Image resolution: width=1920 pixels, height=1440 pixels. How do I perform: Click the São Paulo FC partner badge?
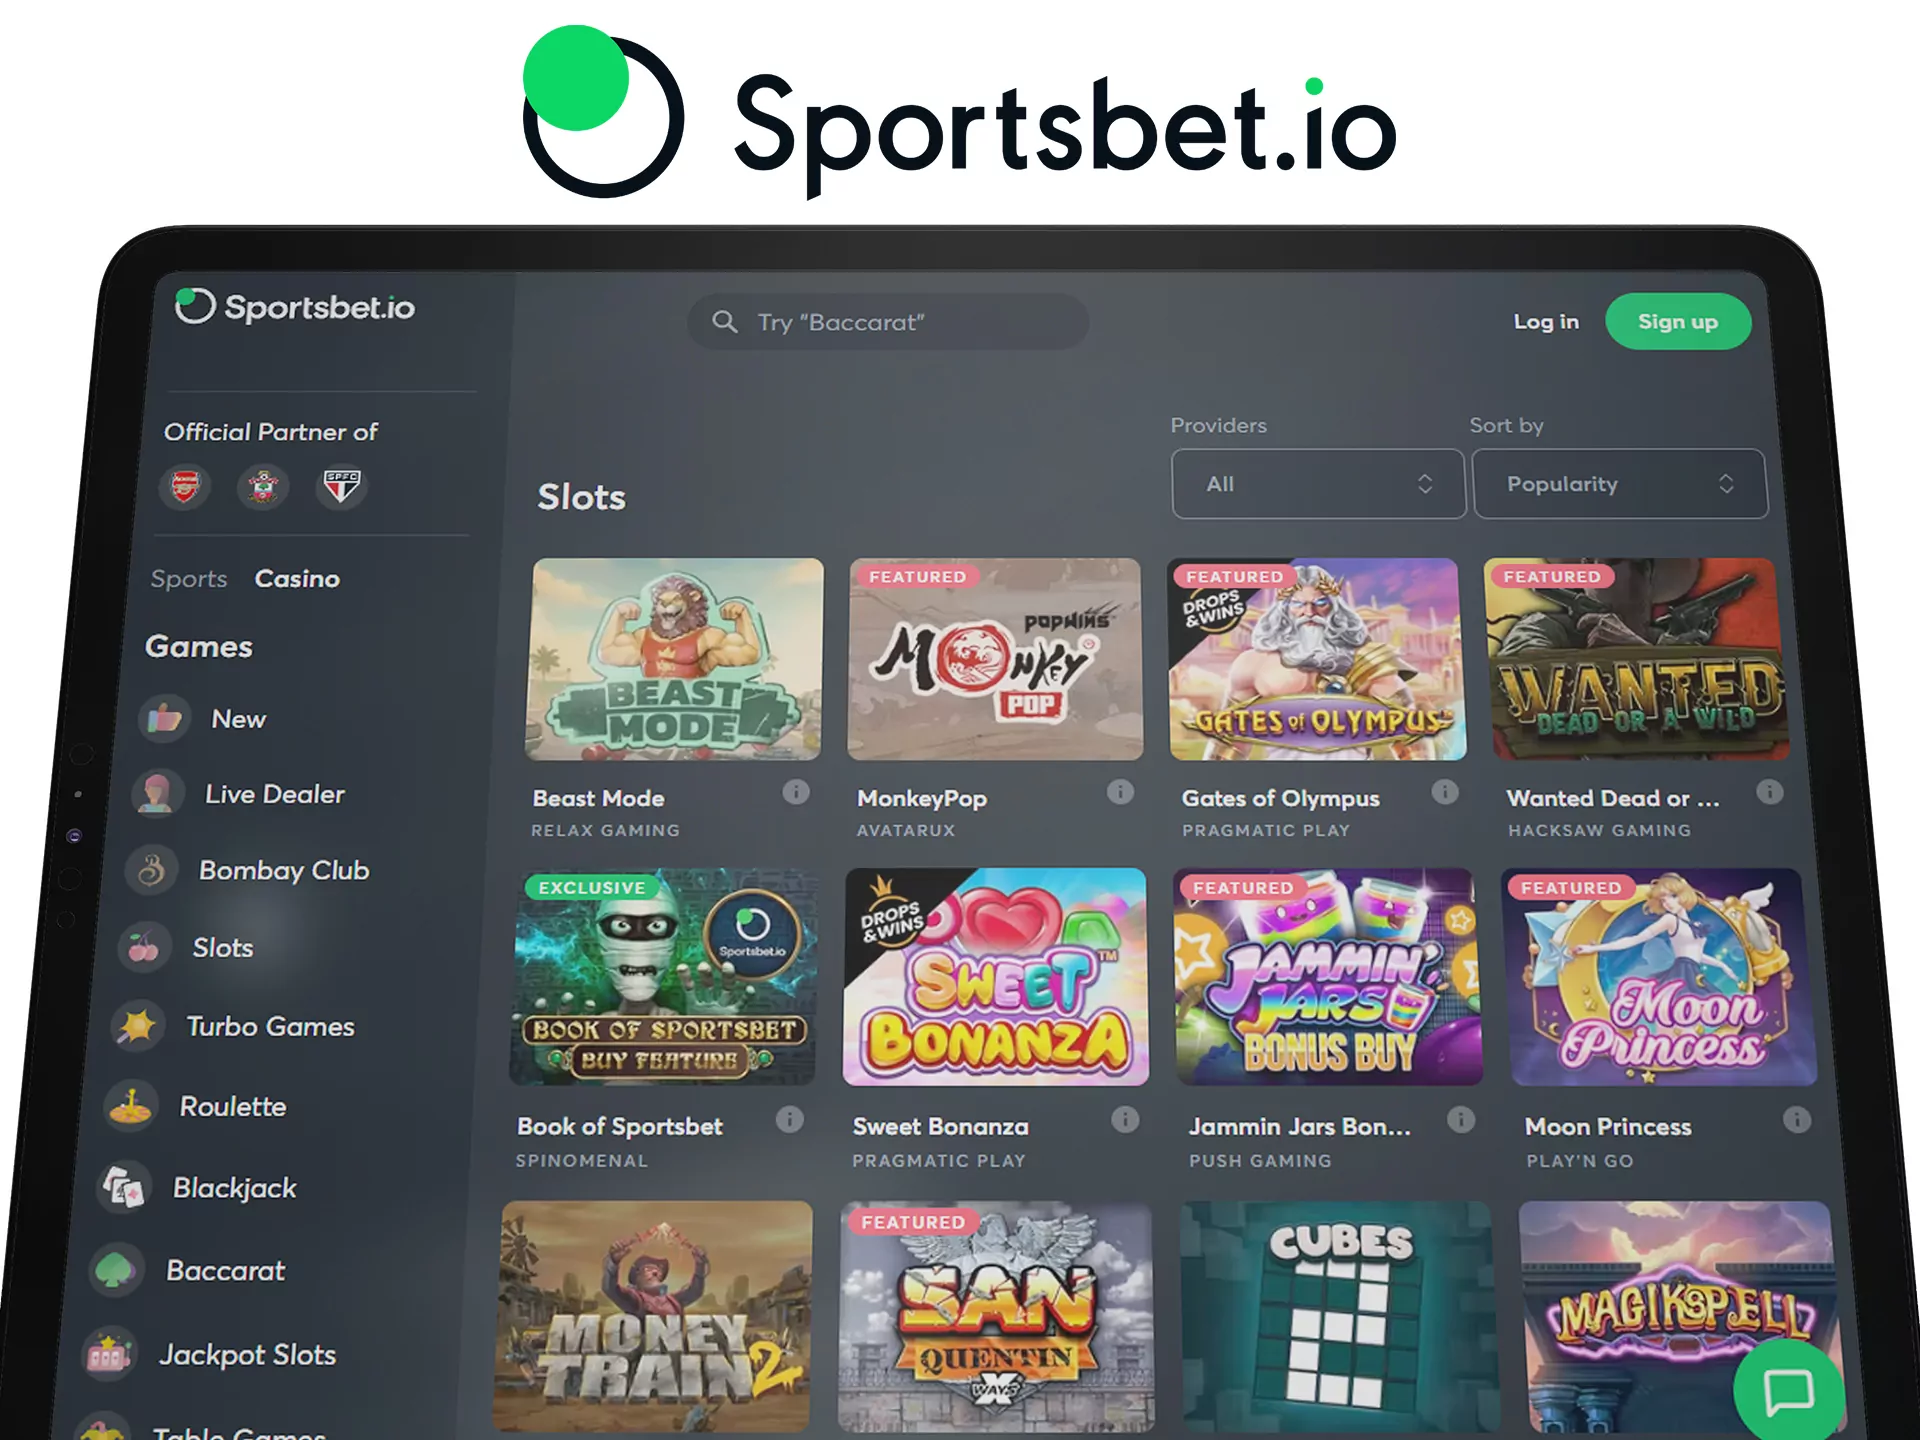tap(342, 487)
